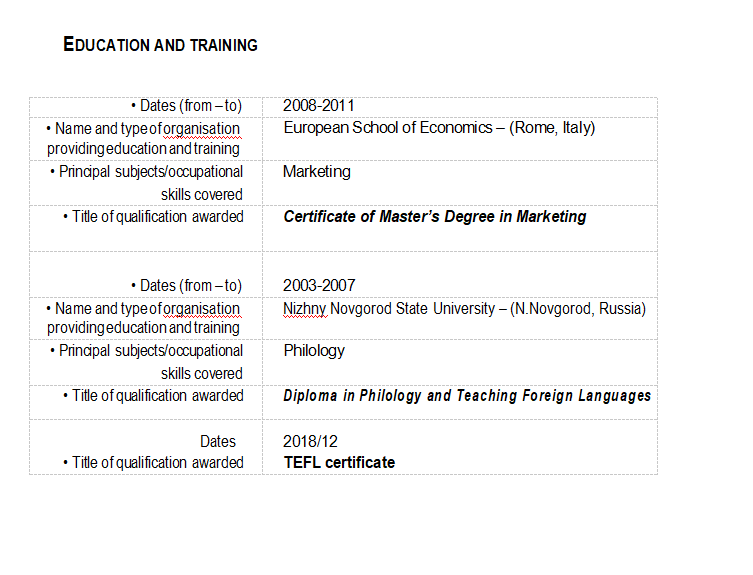Click the Dates (from – to) label beside 2003-2007
753x575 pixels.
(x=186, y=286)
